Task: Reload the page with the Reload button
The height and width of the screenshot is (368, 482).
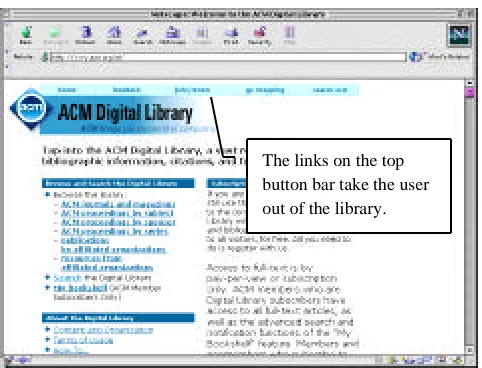Action: tap(85, 35)
